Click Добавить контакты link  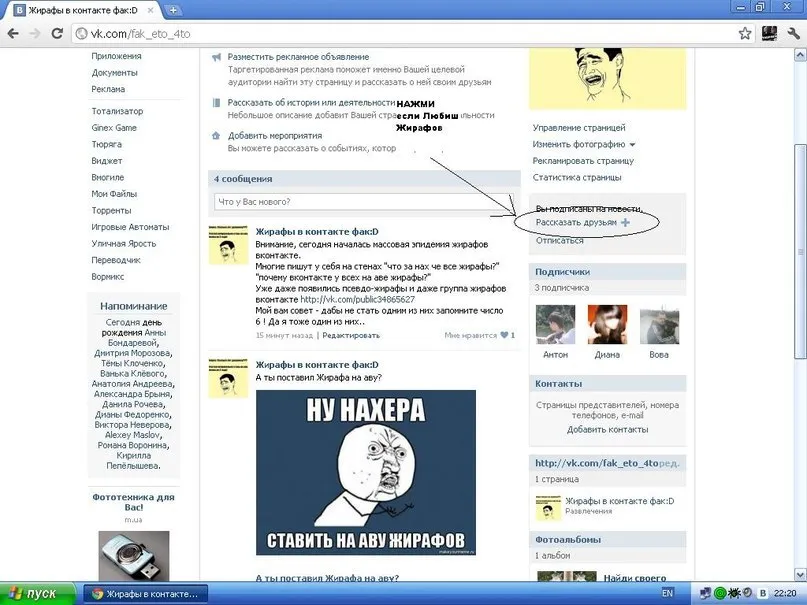pyautogui.click(x=607, y=430)
